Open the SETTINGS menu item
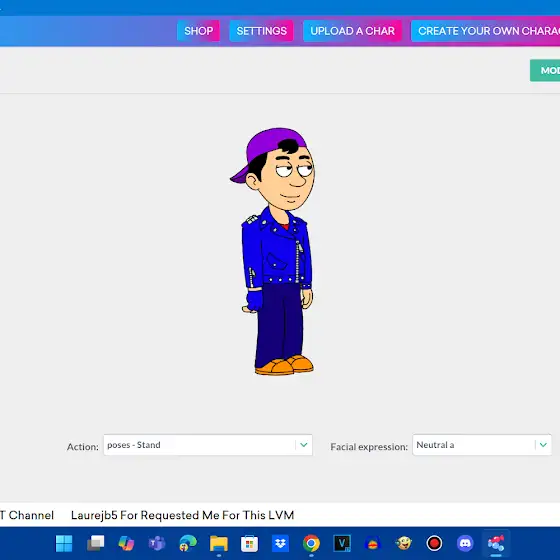 (x=261, y=31)
